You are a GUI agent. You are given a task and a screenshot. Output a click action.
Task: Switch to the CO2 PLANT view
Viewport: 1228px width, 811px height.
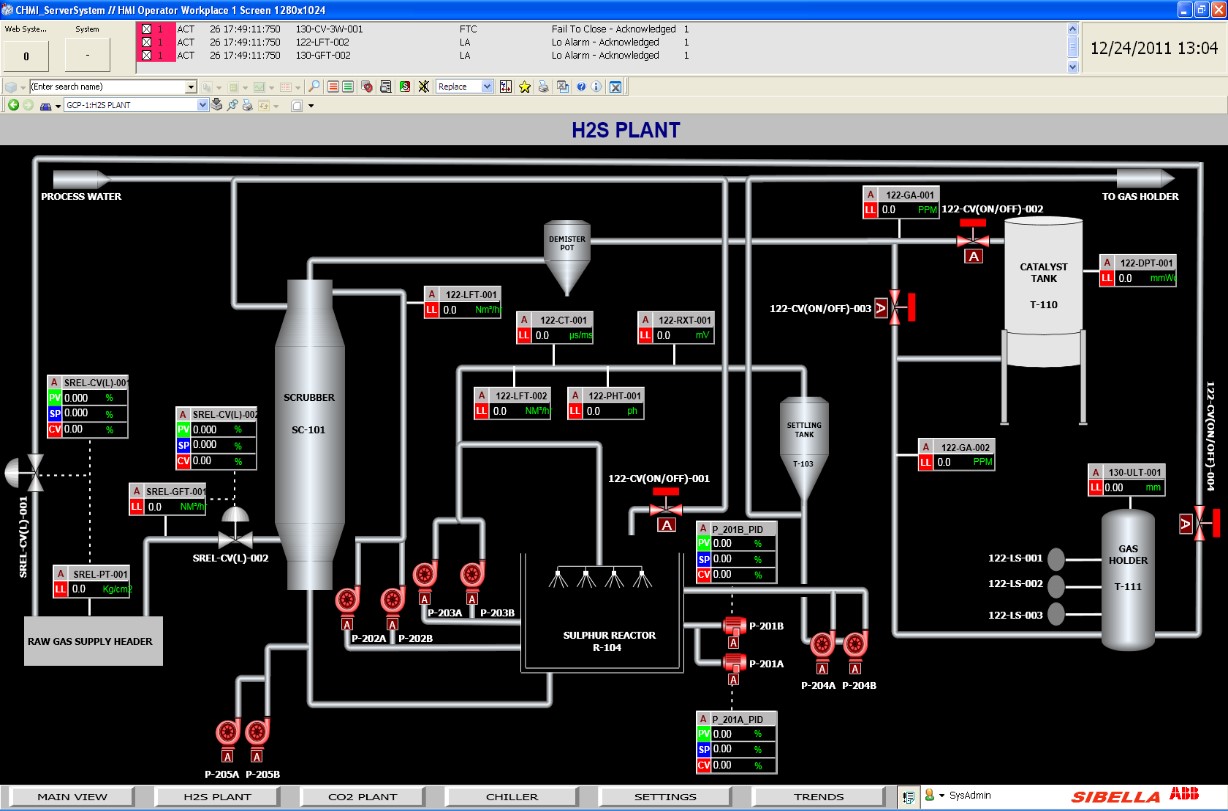pos(363,797)
